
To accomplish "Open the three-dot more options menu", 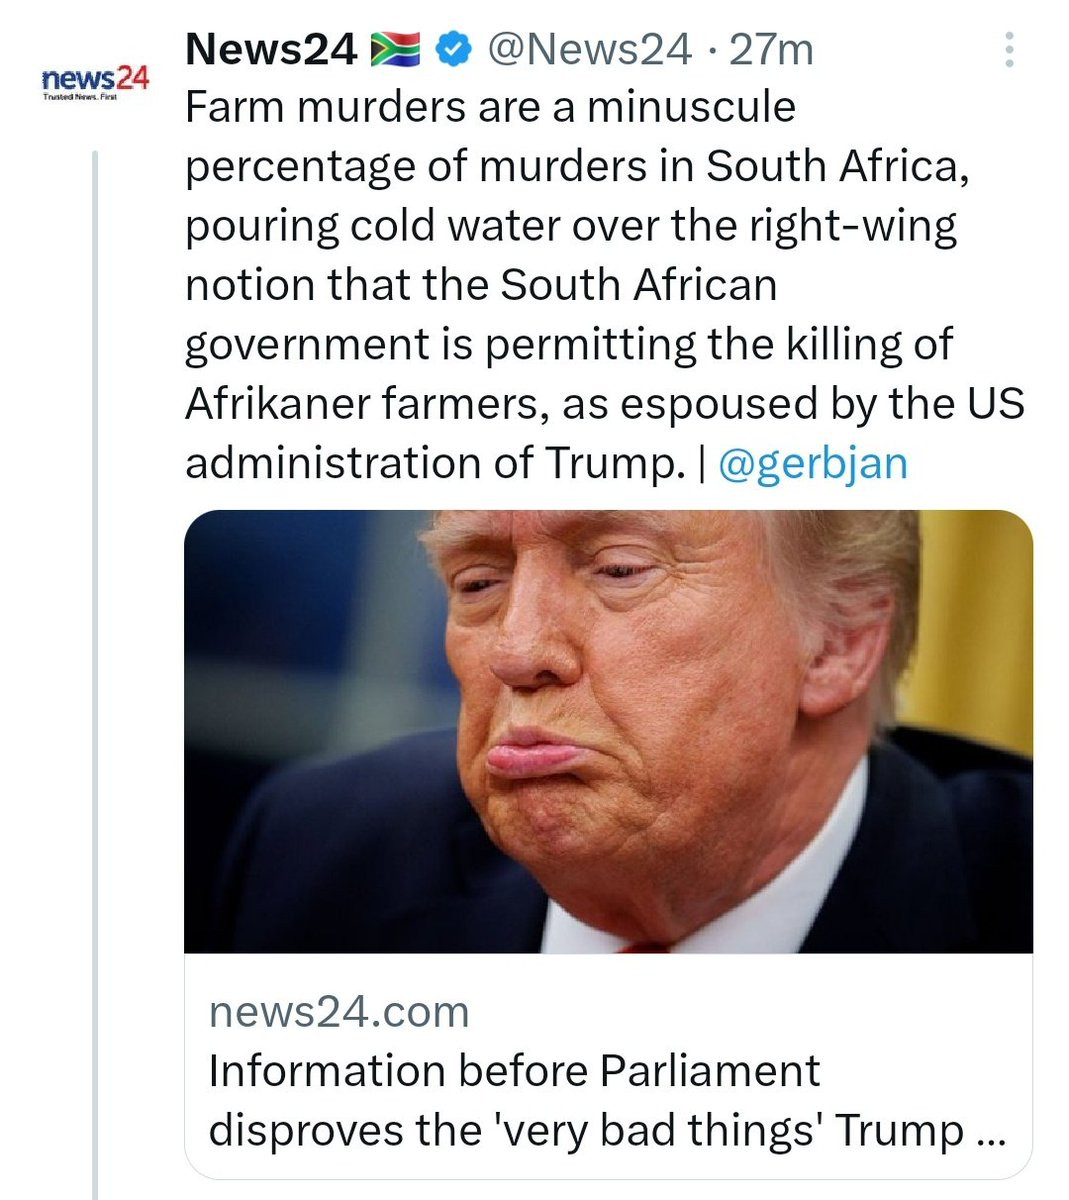I will [x=1009, y=49].
